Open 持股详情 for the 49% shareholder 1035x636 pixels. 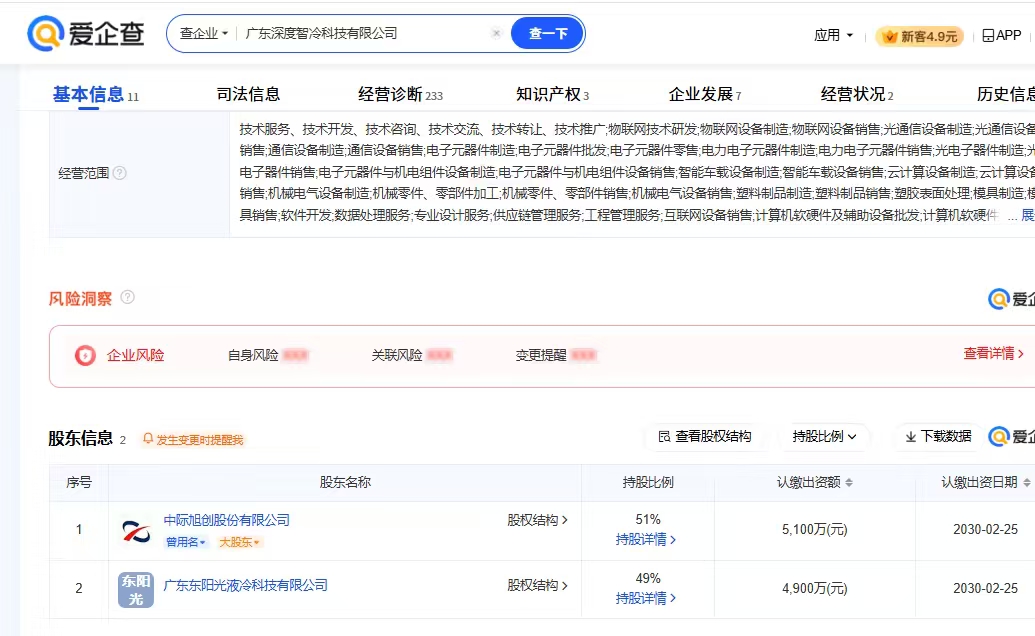tap(646, 598)
